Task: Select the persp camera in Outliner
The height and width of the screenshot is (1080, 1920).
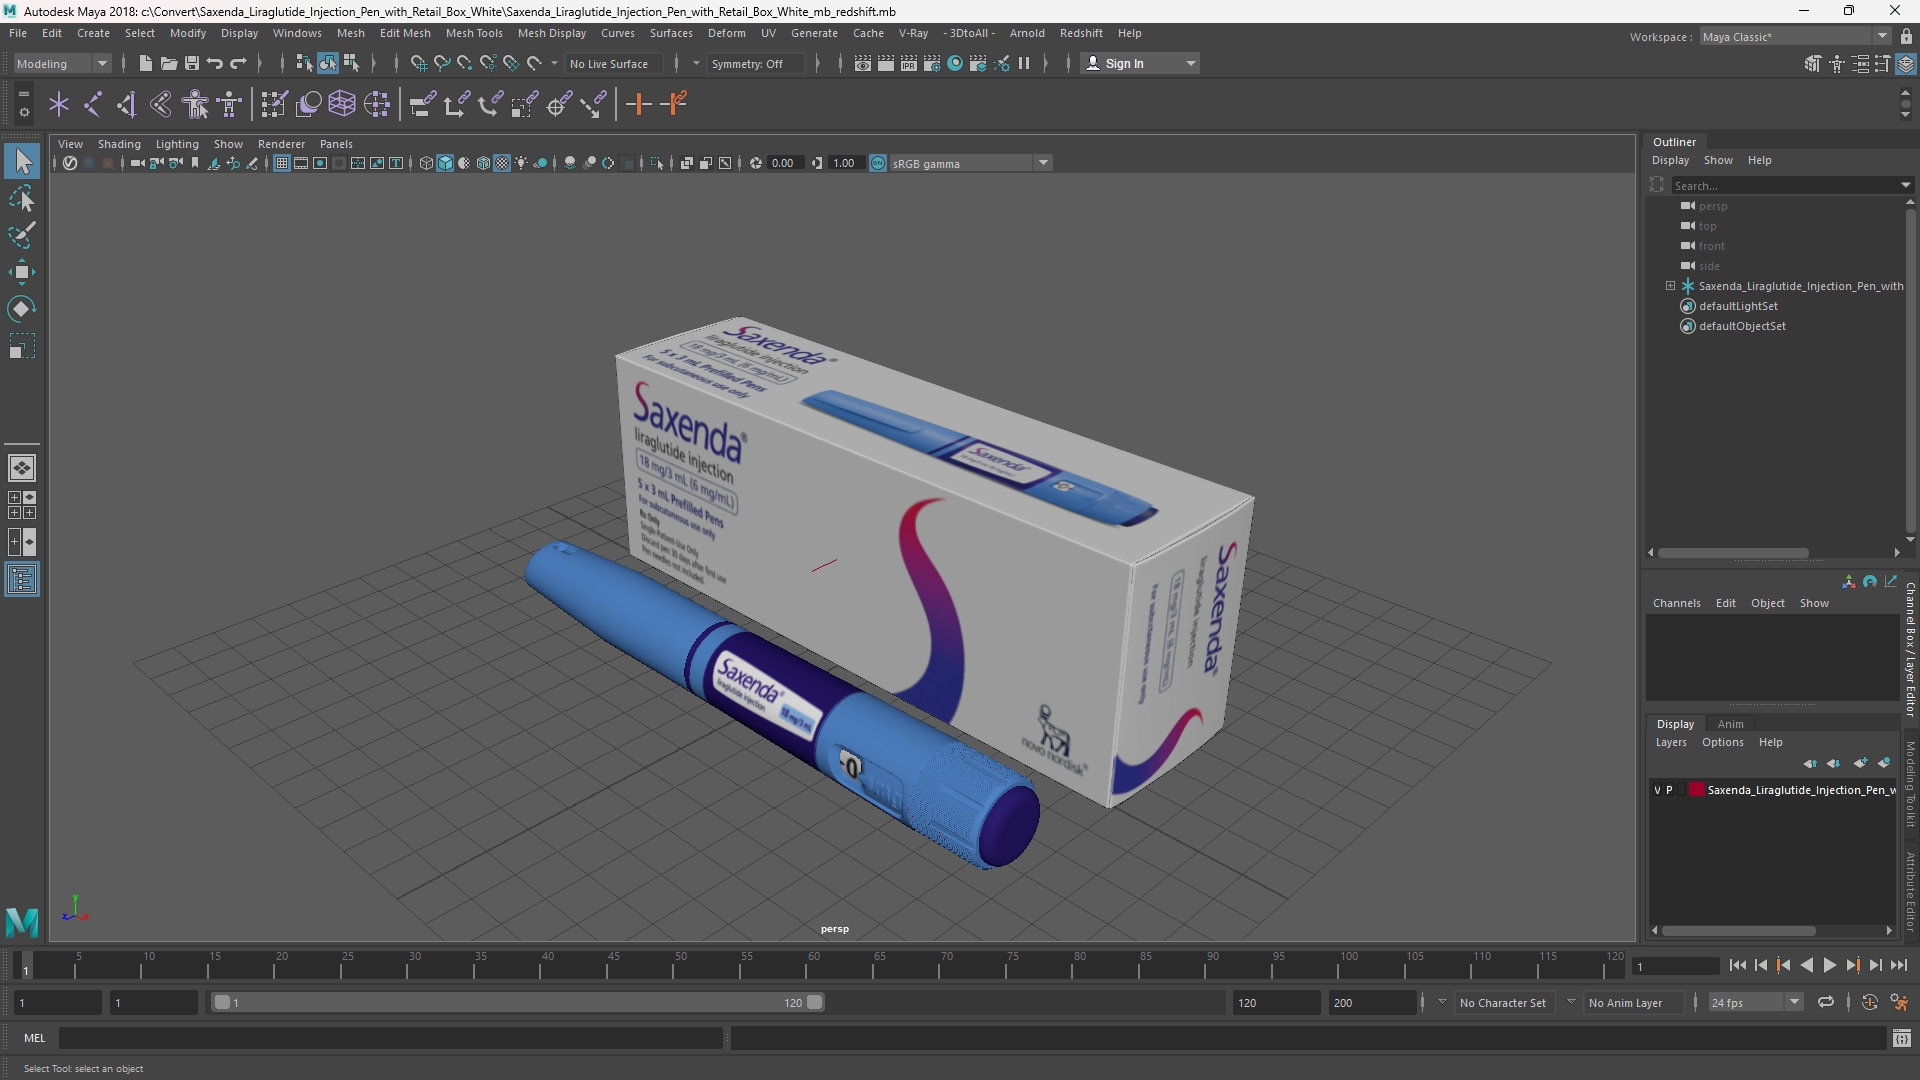Action: coord(1713,206)
